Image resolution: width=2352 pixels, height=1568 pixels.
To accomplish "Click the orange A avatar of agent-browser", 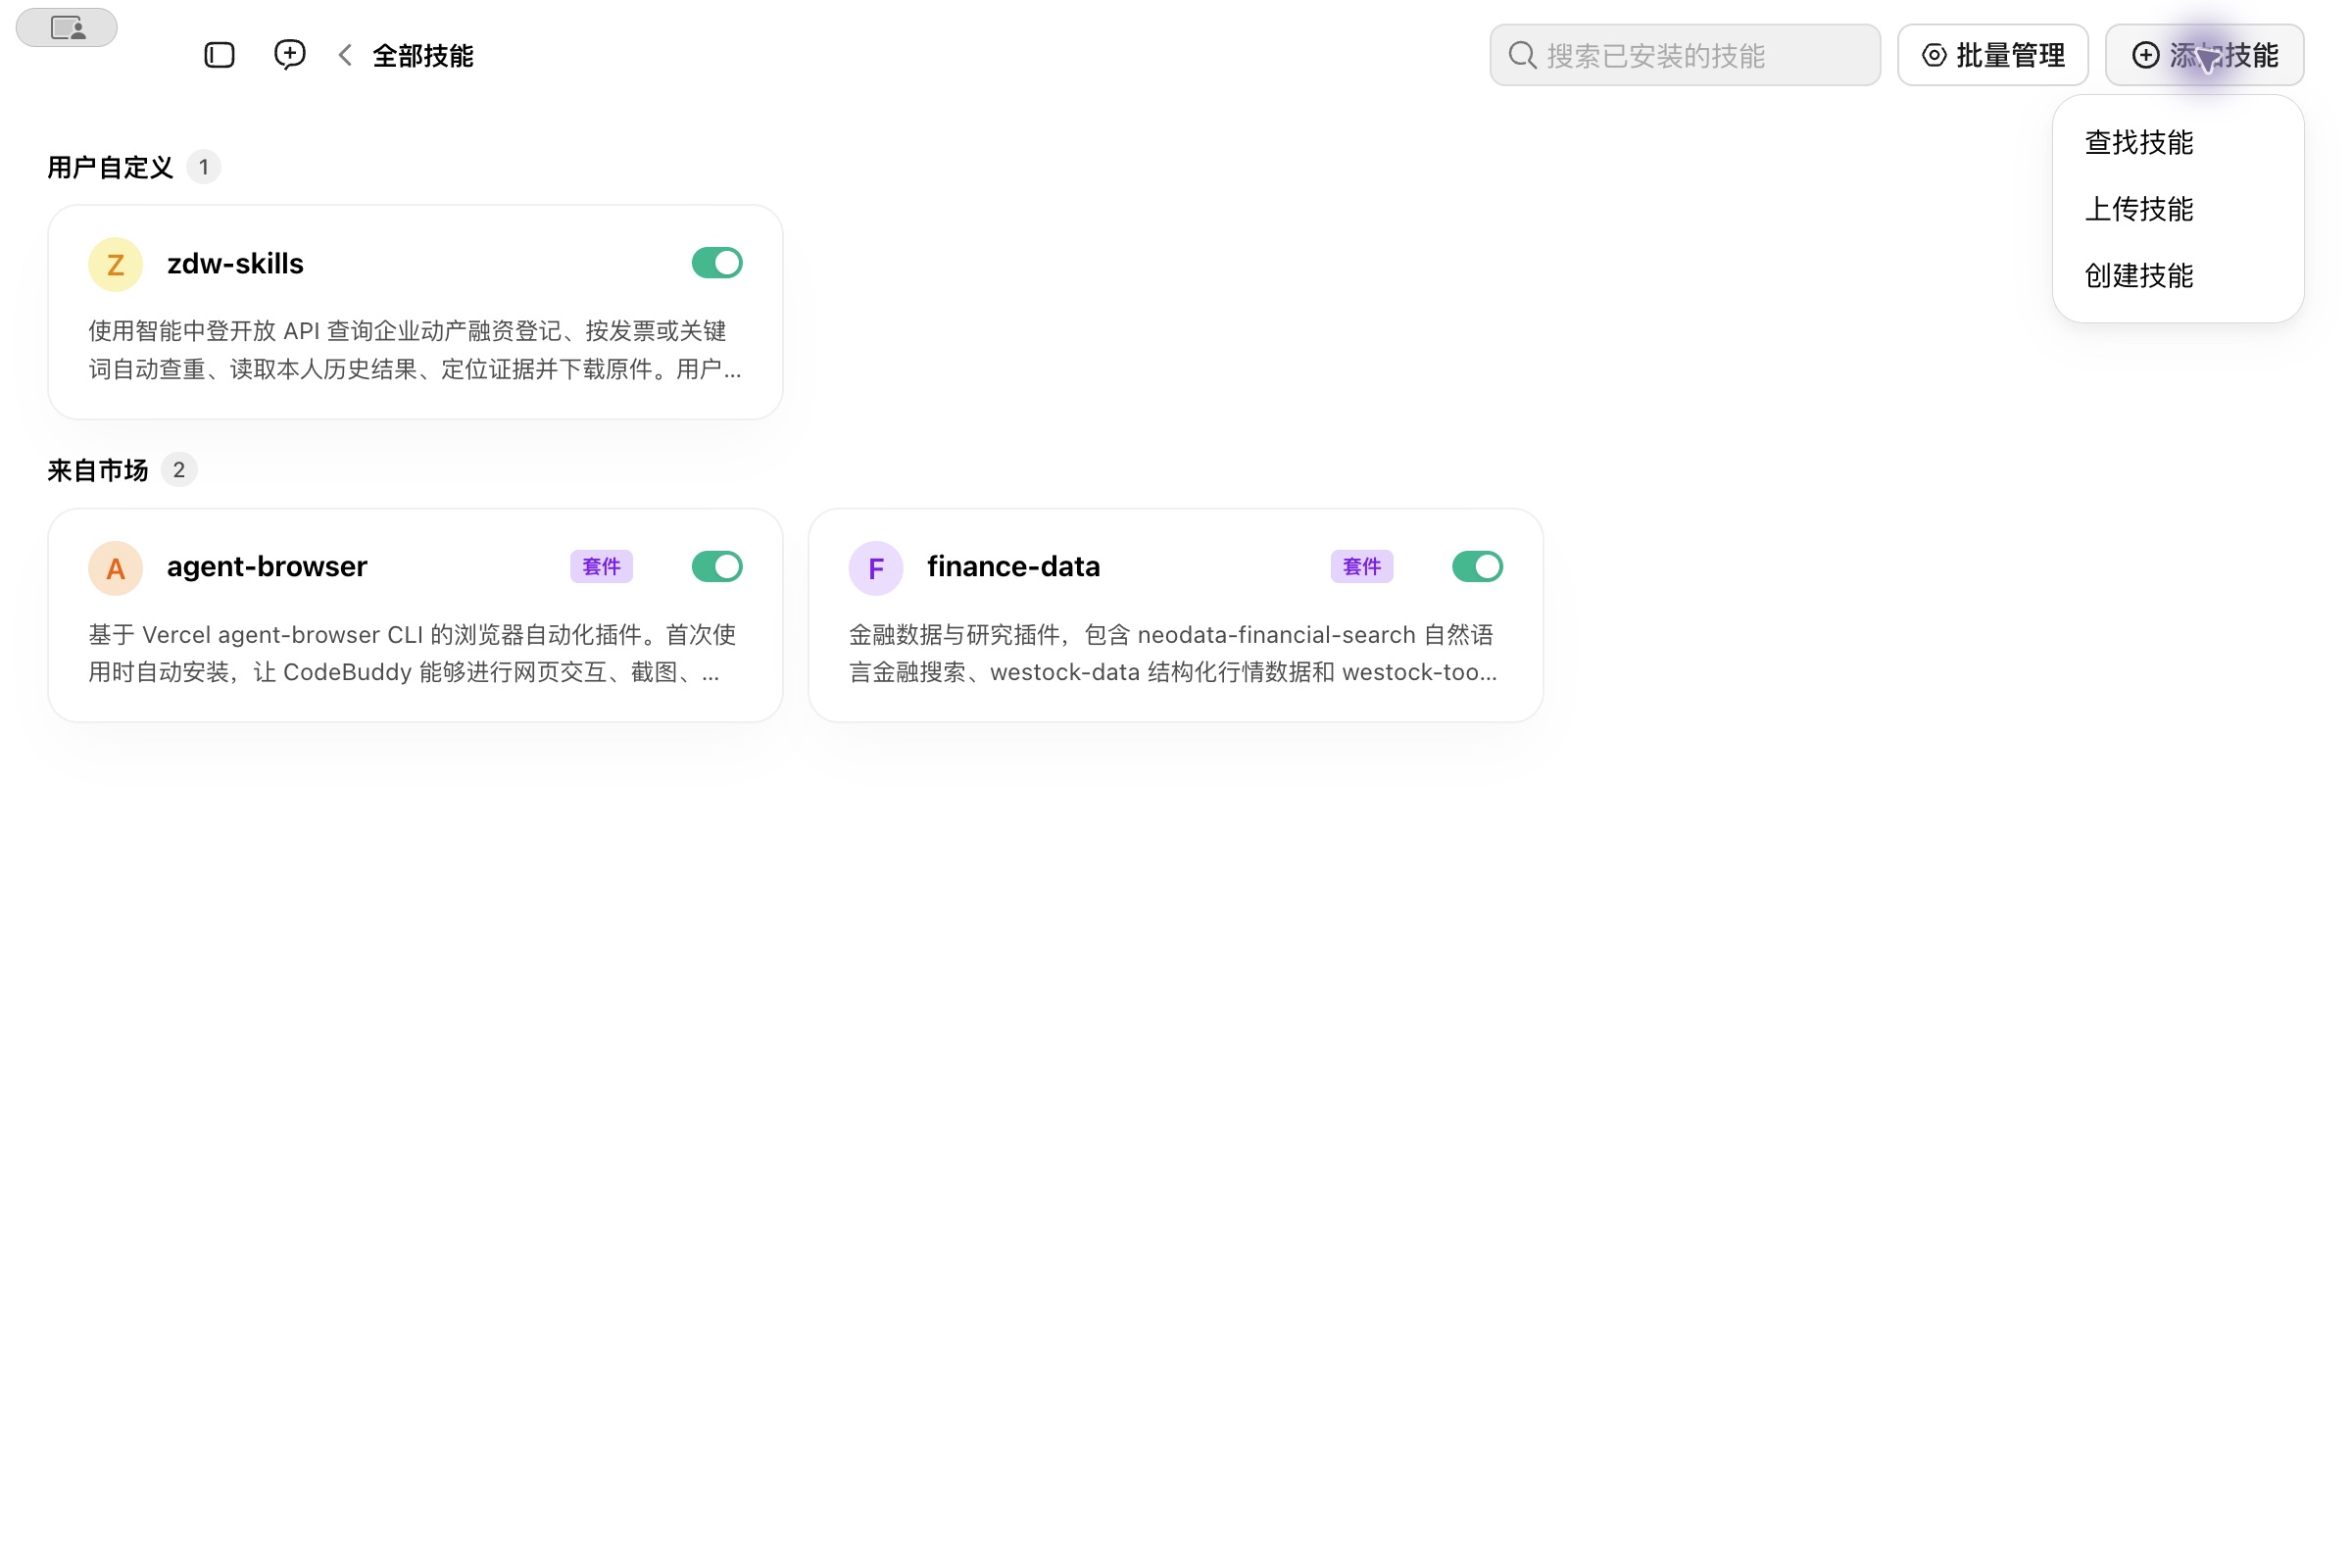I will (116, 568).
